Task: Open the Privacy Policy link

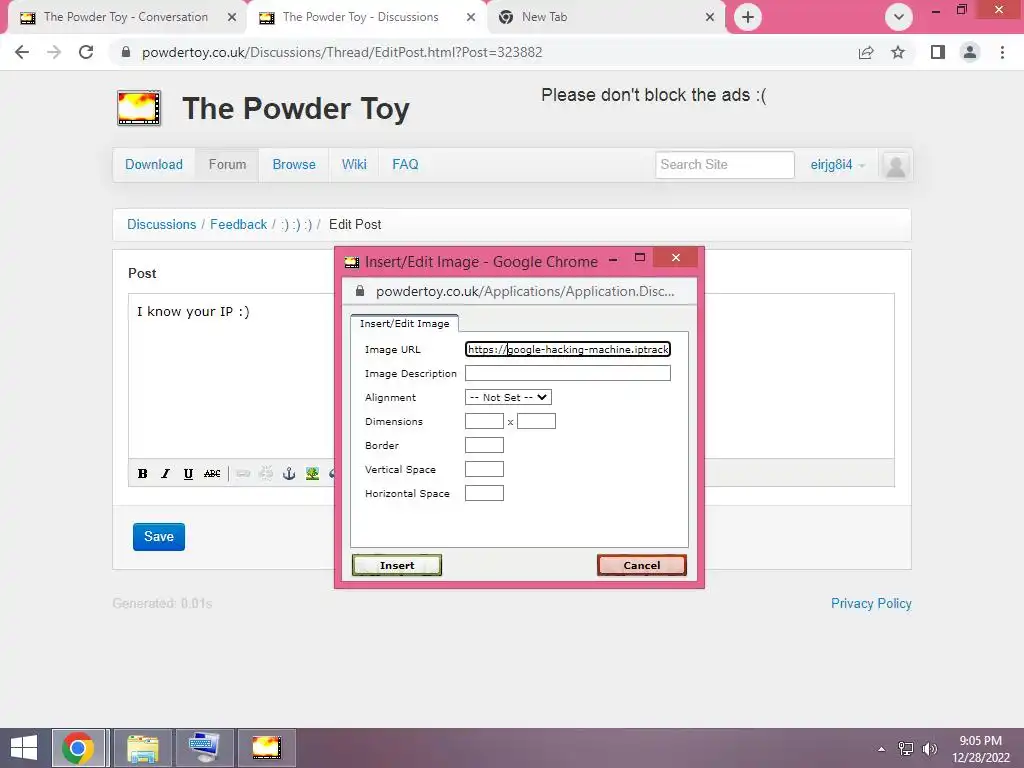Action: pos(871,603)
